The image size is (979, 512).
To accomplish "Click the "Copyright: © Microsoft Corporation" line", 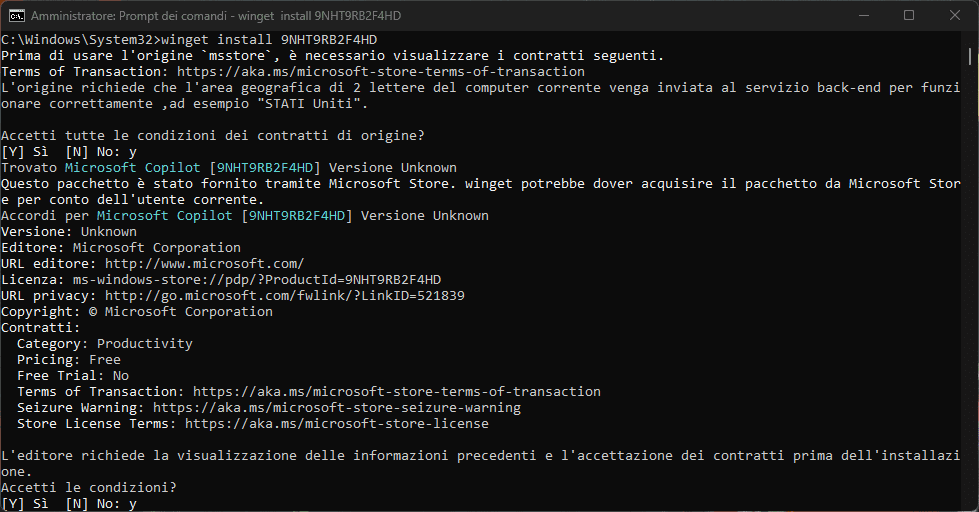I will tap(136, 312).
